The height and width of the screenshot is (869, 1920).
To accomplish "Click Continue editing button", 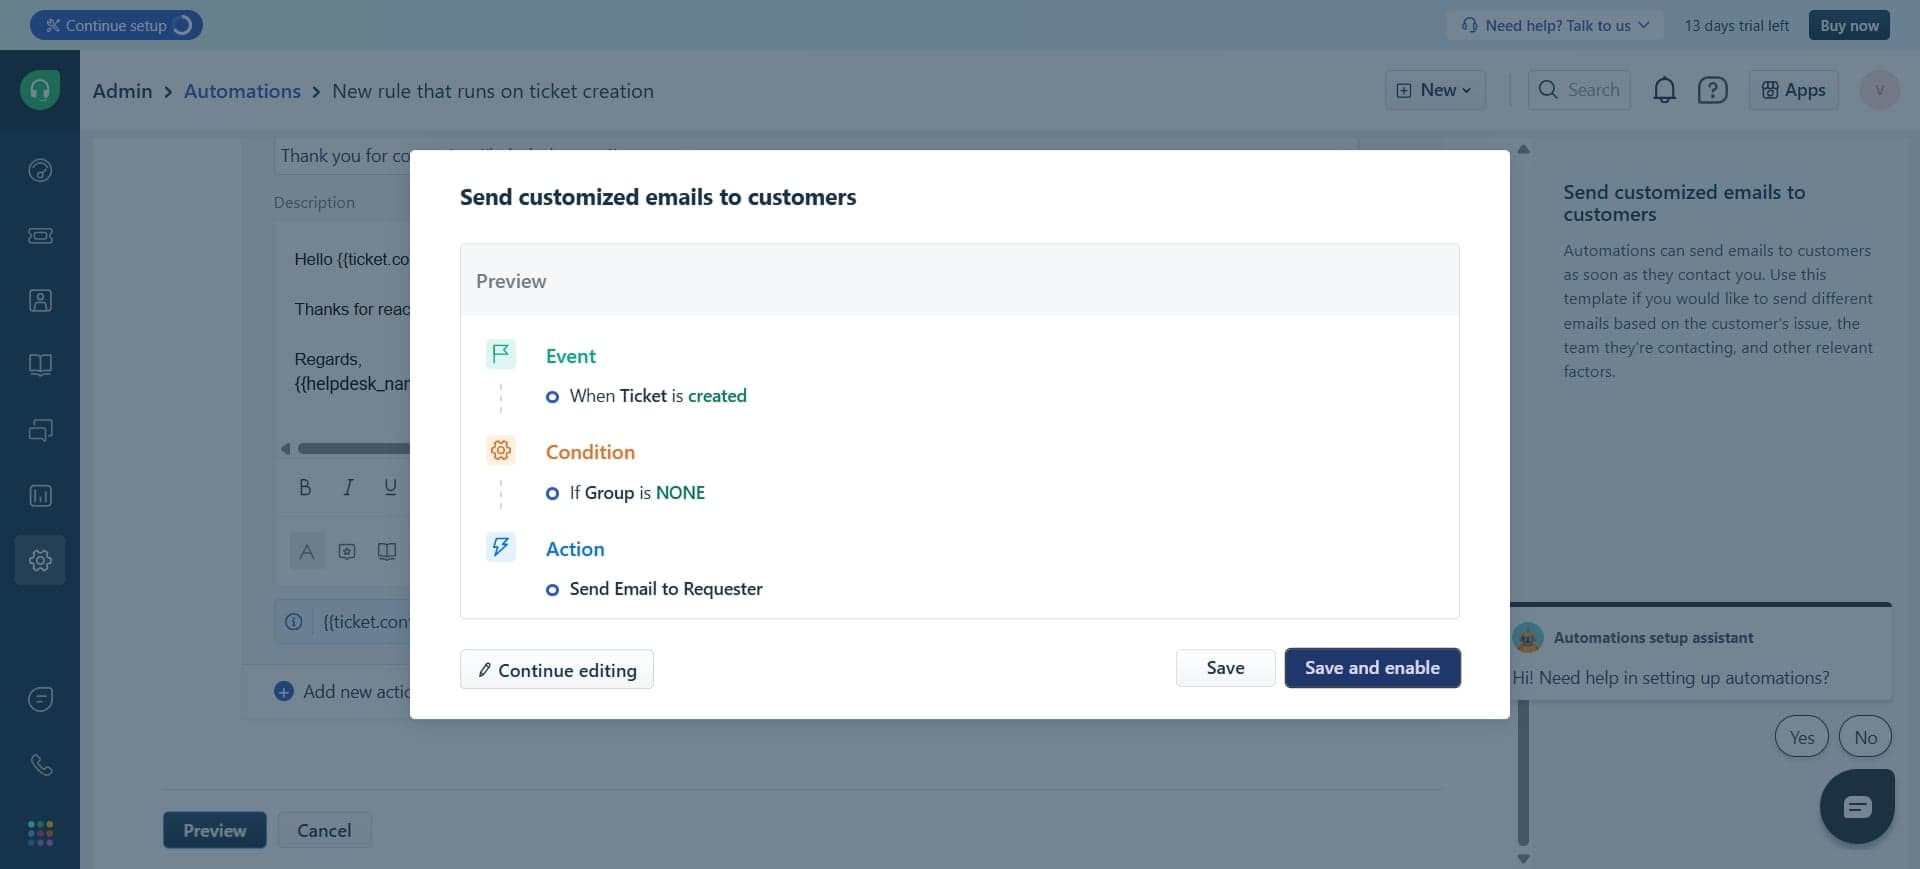I will 557,670.
